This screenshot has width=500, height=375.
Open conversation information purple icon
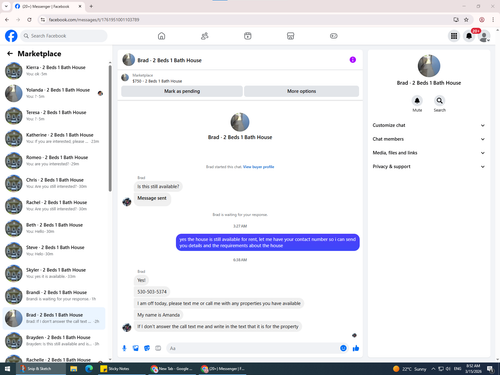353,60
